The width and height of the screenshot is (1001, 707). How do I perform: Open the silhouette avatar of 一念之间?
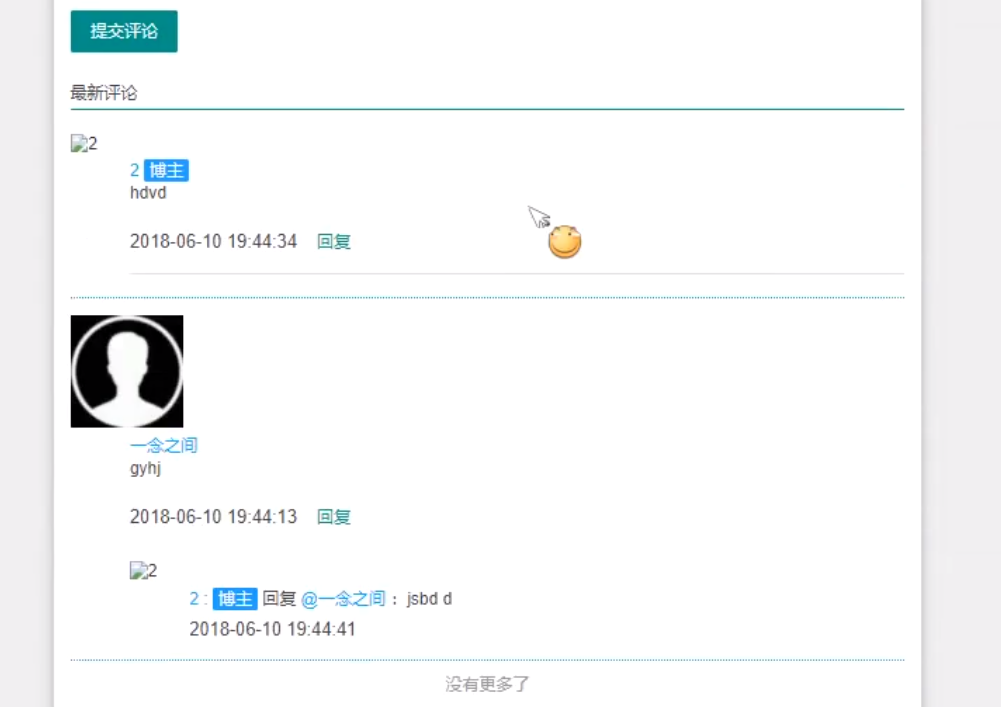click(127, 371)
